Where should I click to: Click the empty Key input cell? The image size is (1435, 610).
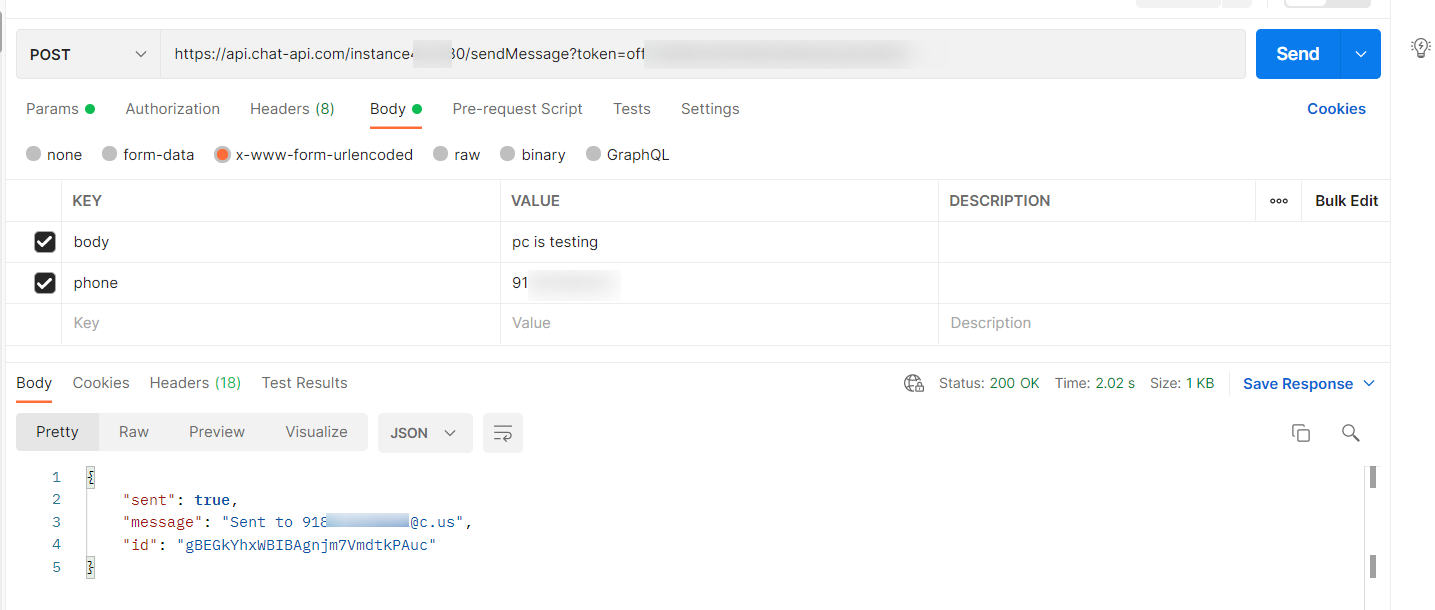pos(281,324)
